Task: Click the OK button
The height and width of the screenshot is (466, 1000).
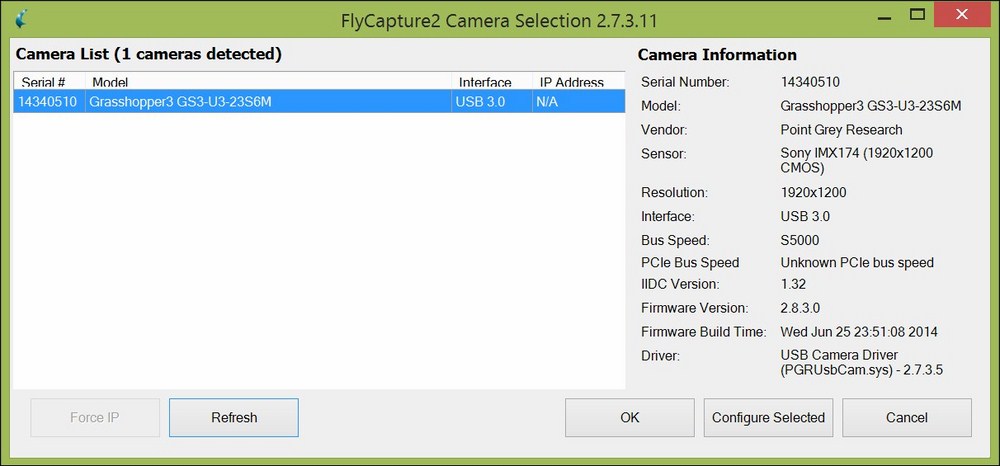Action: pos(629,418)
